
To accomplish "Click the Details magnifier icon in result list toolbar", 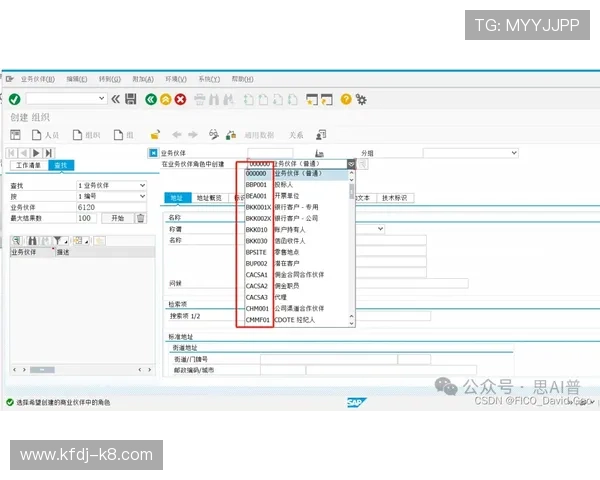I will click(x=16, y=240).
